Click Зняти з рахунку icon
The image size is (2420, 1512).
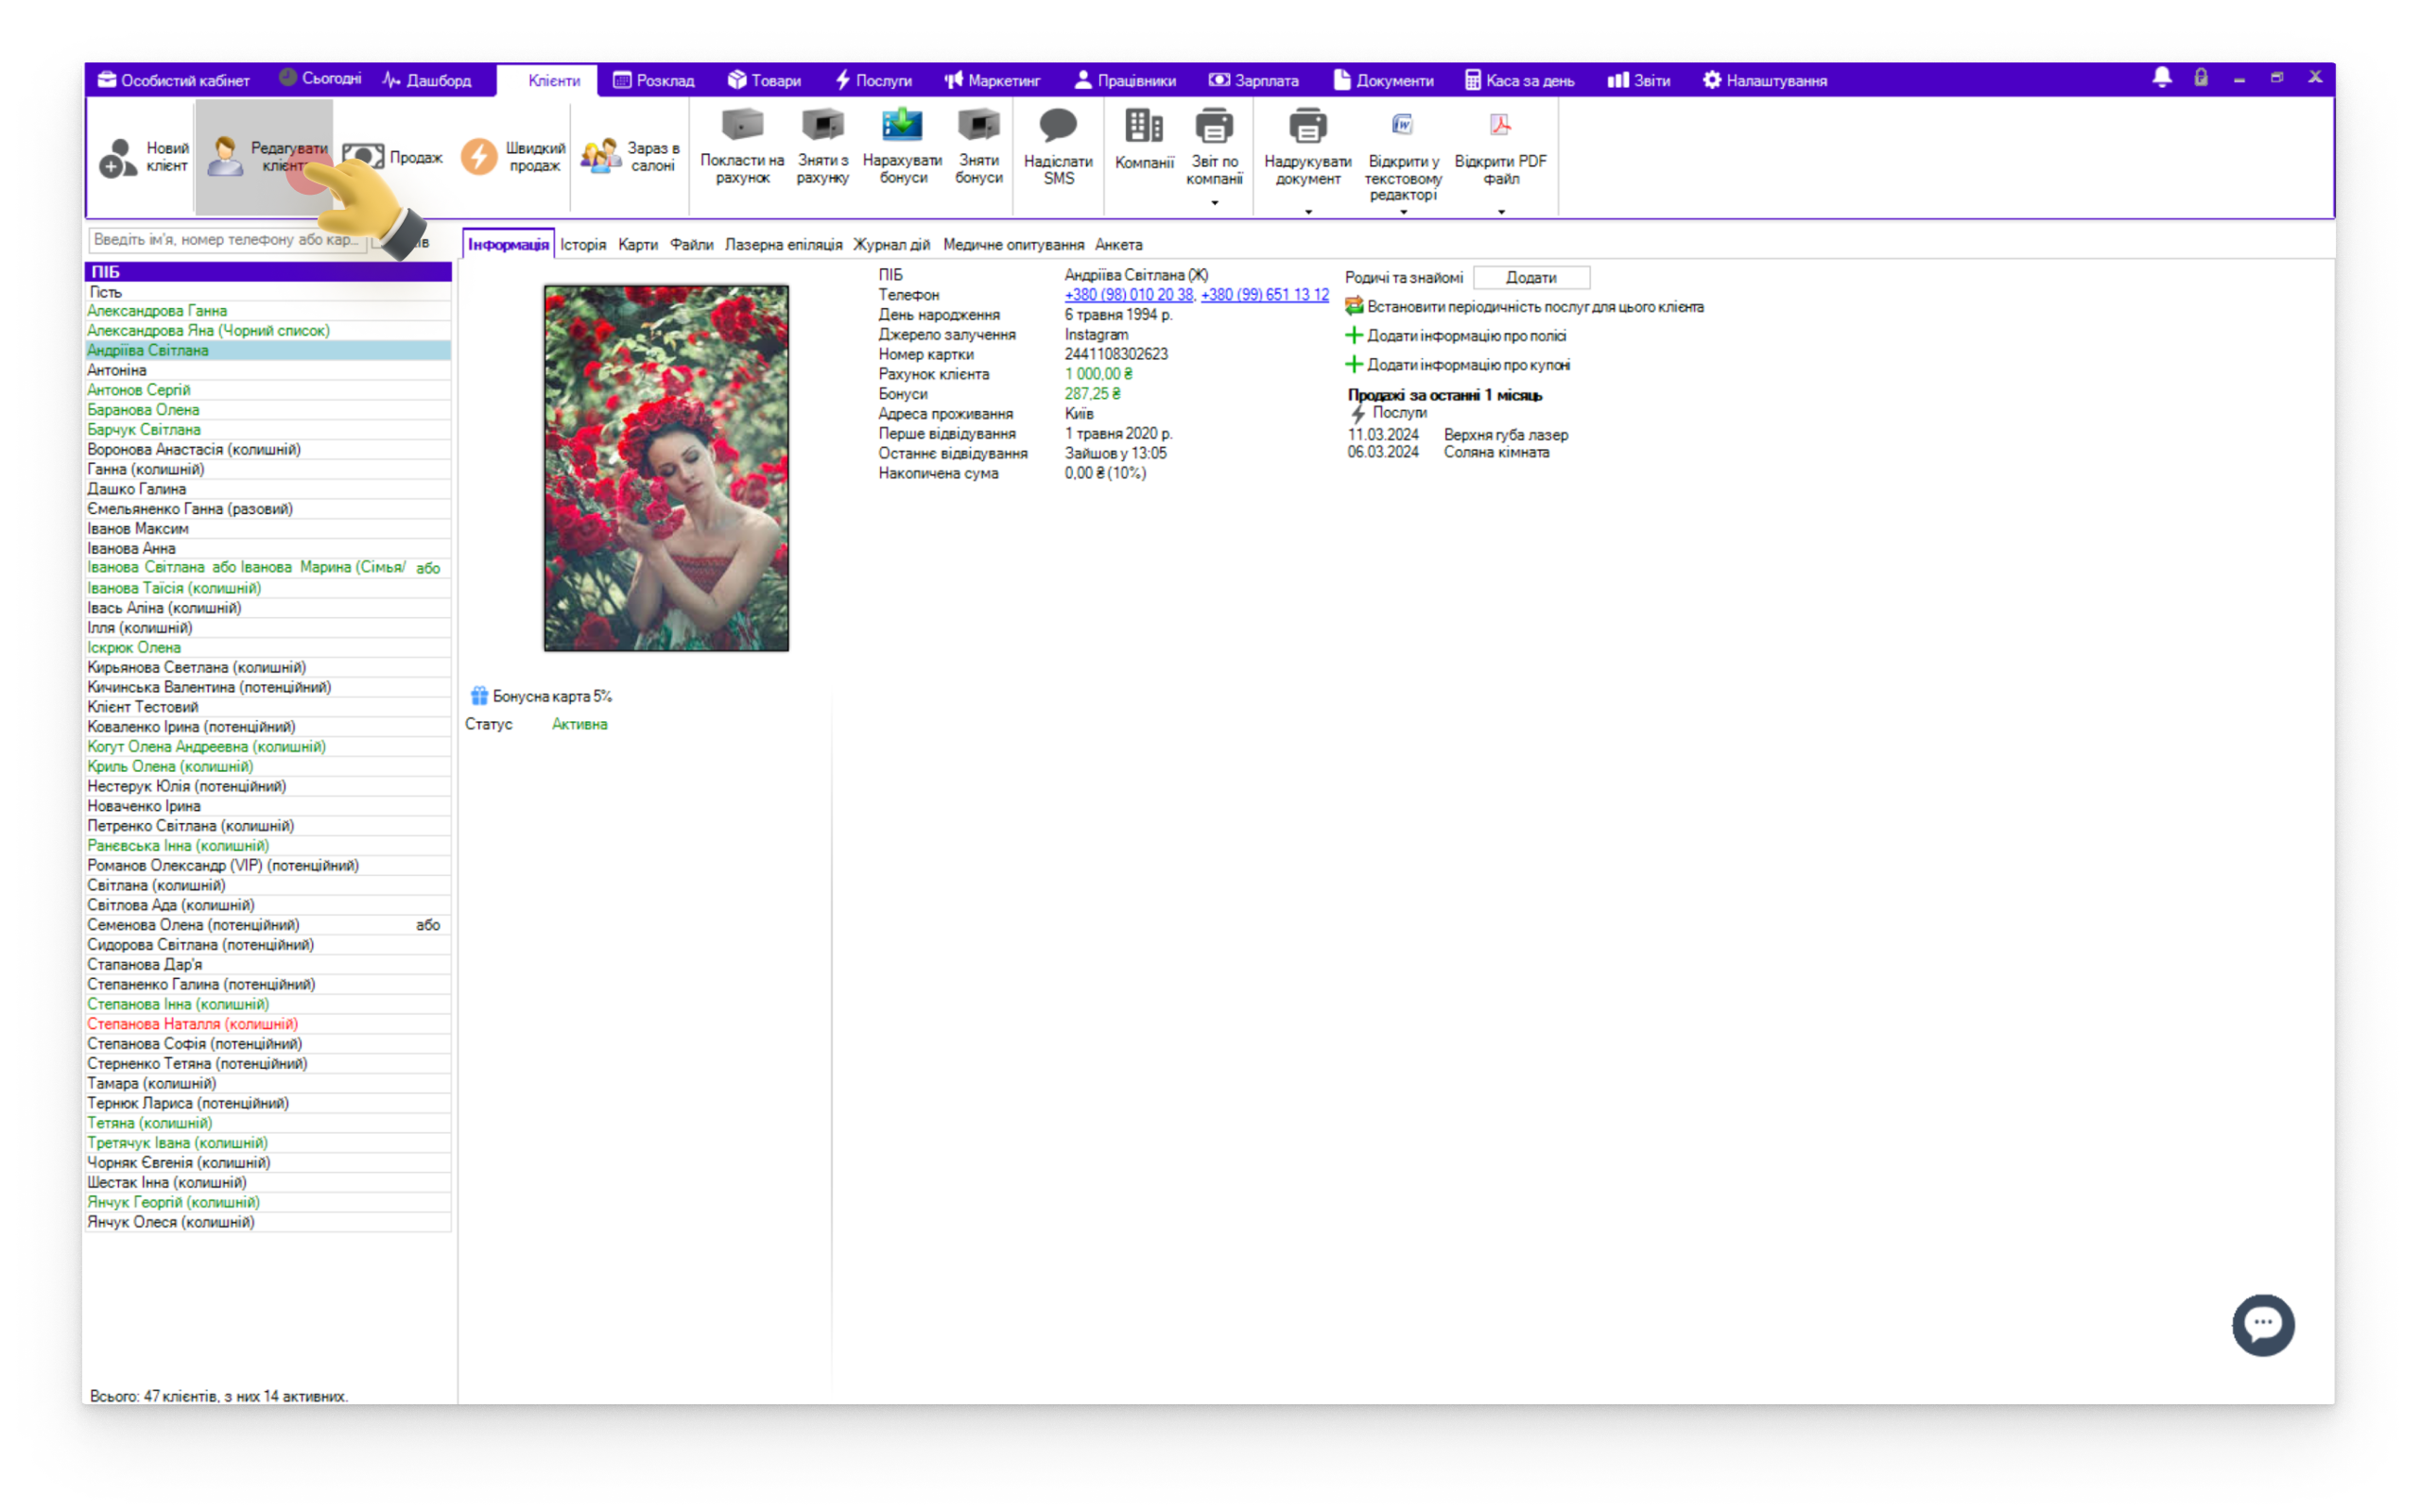click(x=823, y=126)
